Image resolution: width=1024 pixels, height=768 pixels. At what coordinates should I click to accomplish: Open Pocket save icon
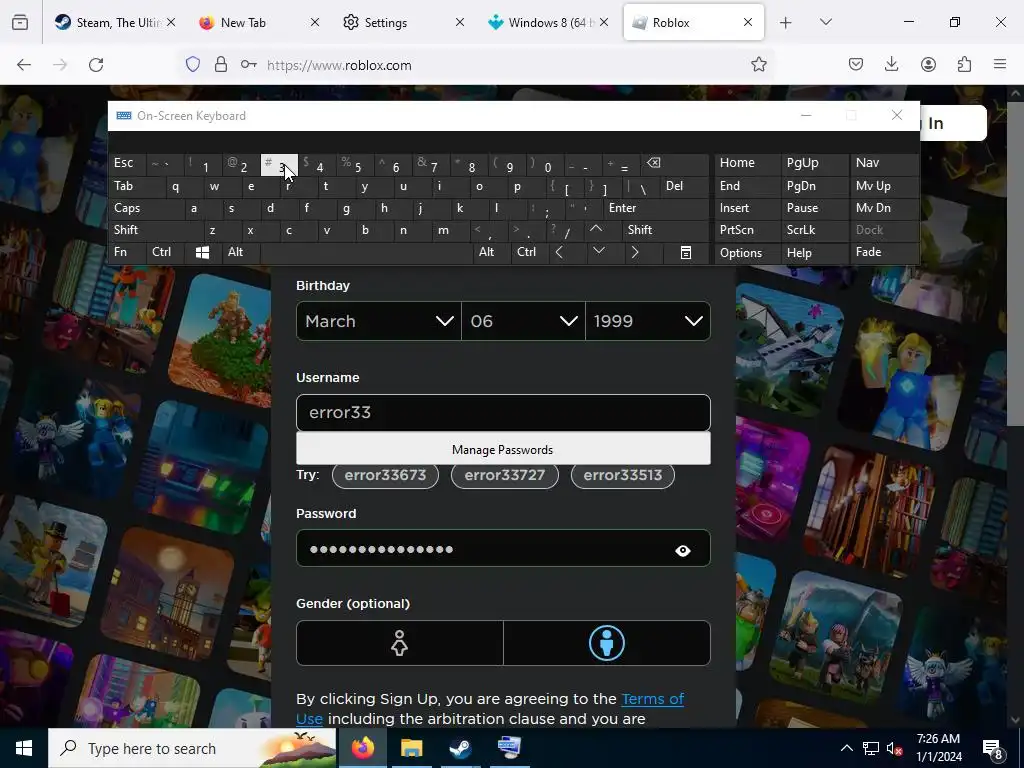tap(856, 65)
